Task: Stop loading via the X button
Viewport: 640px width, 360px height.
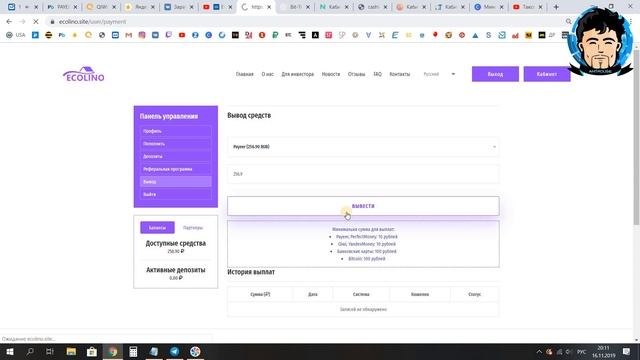Action: click(x=36, y=22)
